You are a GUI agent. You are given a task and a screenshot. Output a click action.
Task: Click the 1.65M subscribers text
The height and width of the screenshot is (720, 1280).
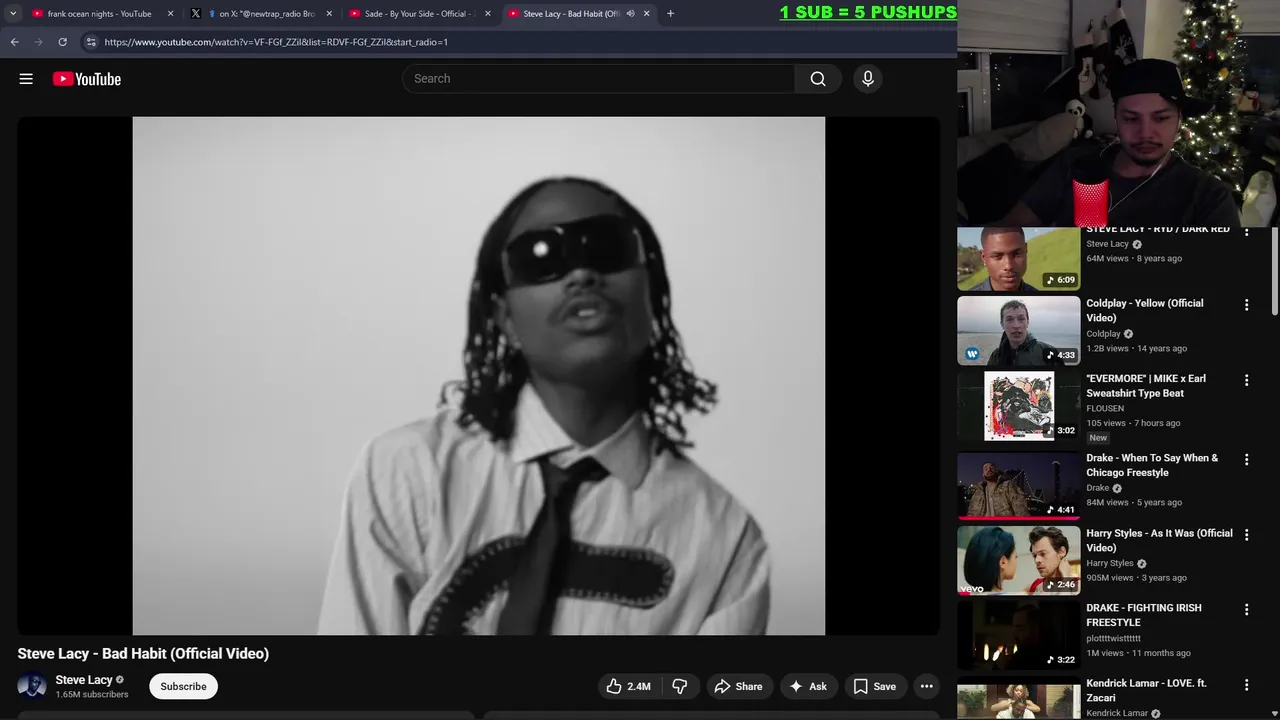pyautogui.click(x=92, y=694)
